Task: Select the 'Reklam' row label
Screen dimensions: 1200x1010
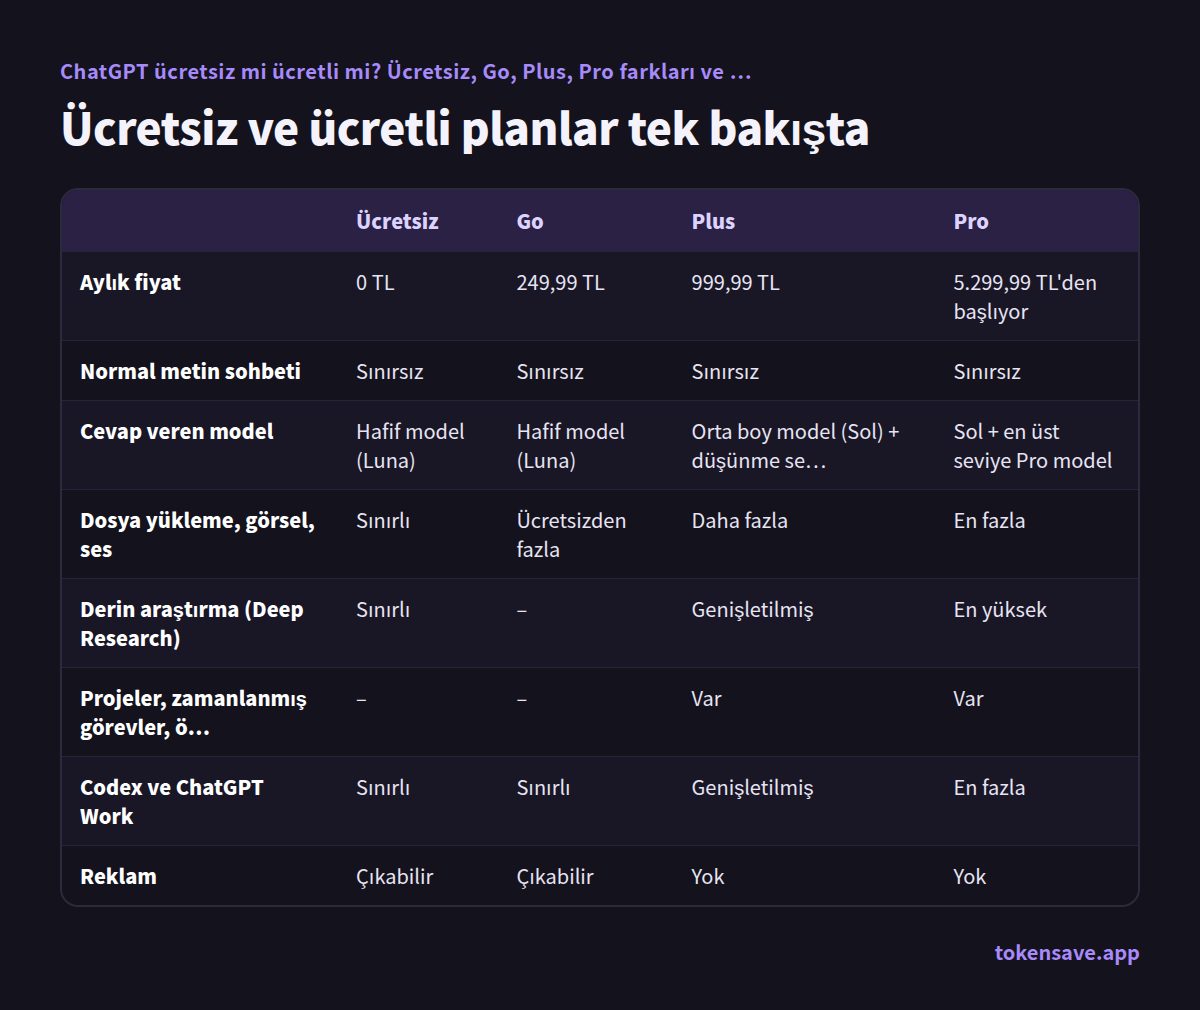Action: point(118,876)
